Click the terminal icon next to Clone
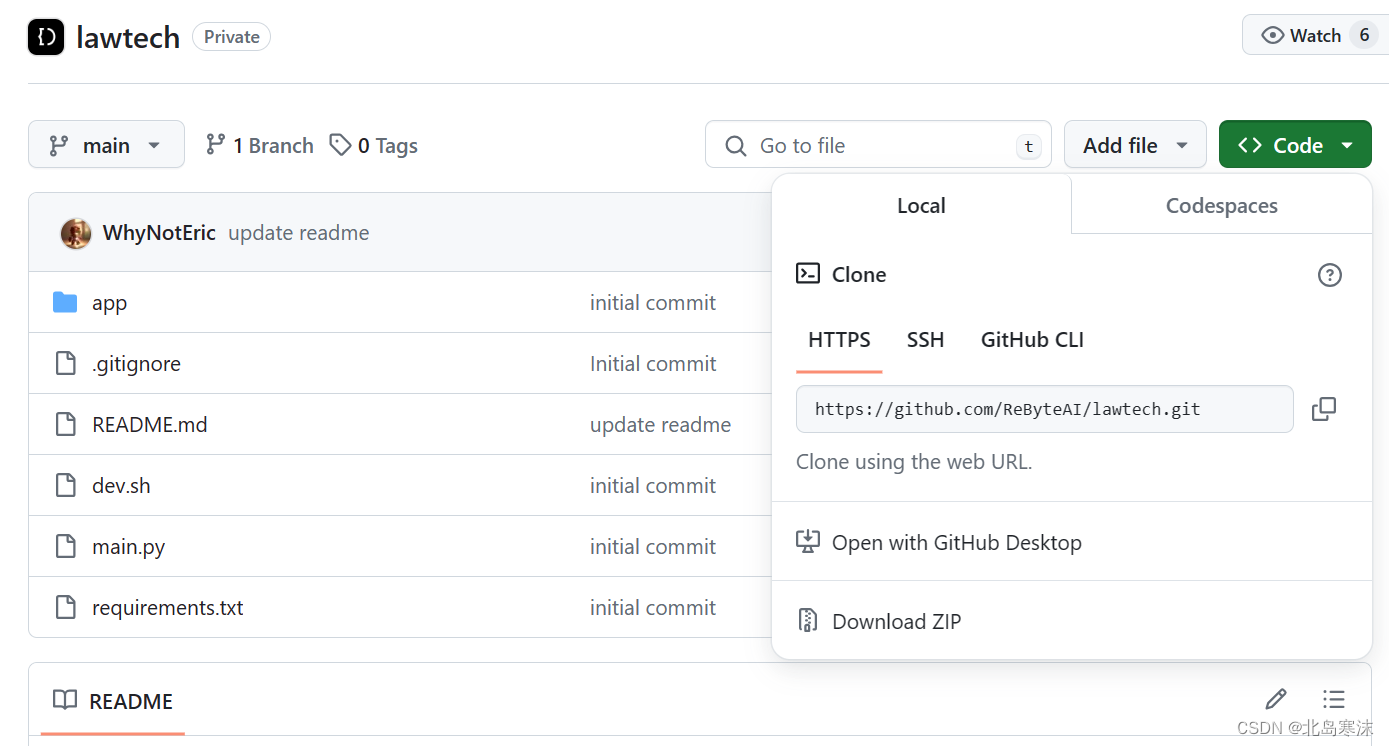Screen dimensions: 1389x746 coord(808,273)
